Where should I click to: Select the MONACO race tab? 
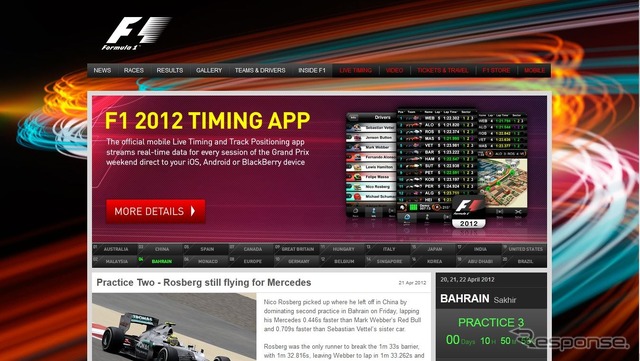[207, 261]
